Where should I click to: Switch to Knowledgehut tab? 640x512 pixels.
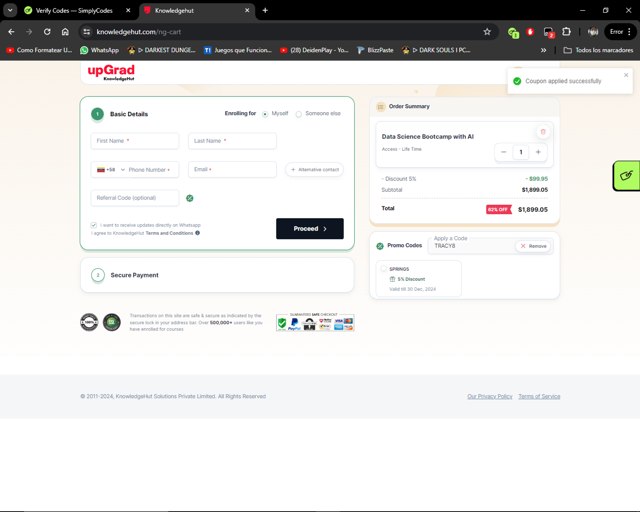tap(197, 11)
